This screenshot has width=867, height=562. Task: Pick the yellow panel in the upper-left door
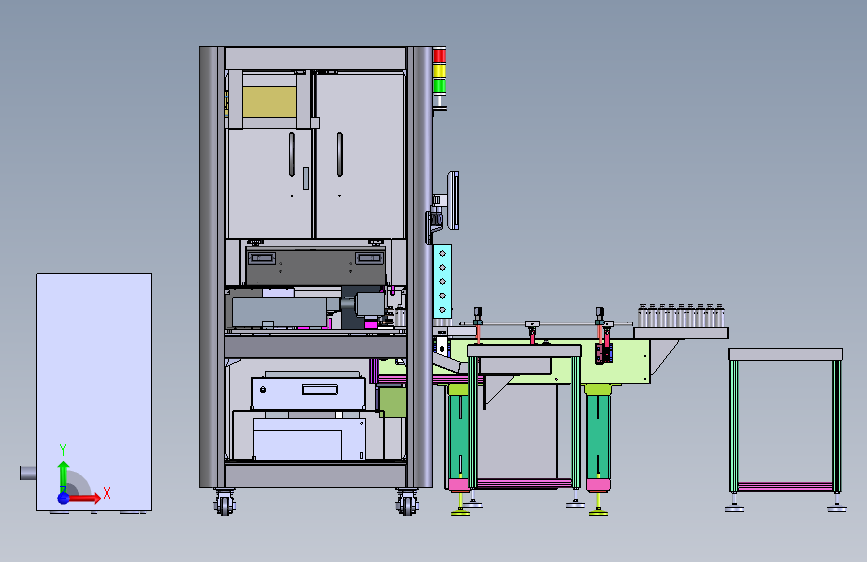269,102
